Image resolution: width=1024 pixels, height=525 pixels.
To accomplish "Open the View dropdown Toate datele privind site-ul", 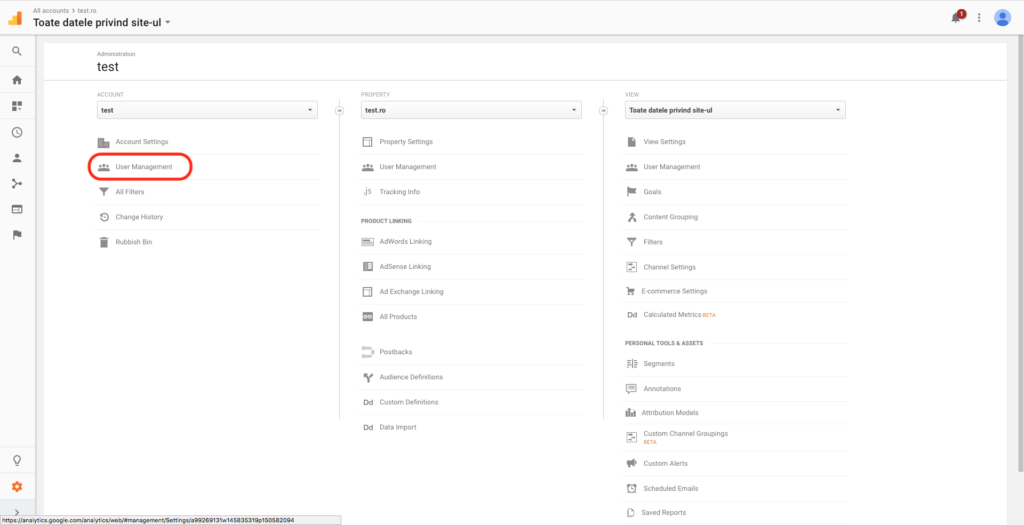I will click(x=735, y=110).
